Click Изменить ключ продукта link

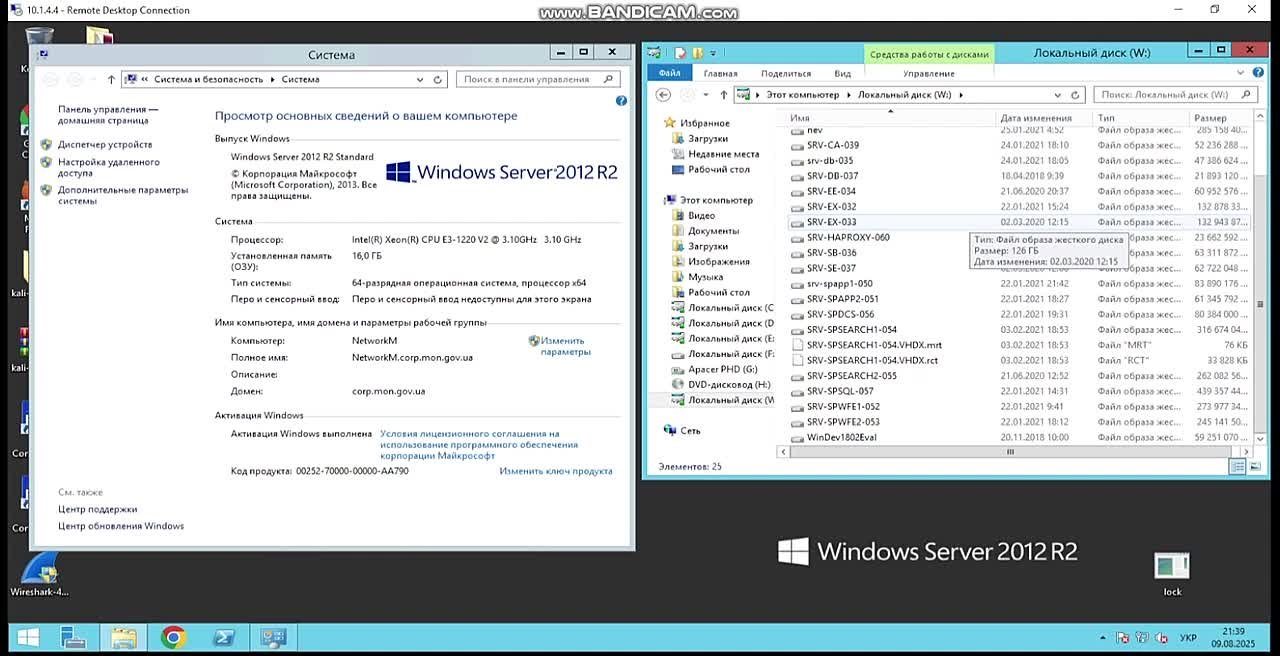click(556, 471)
